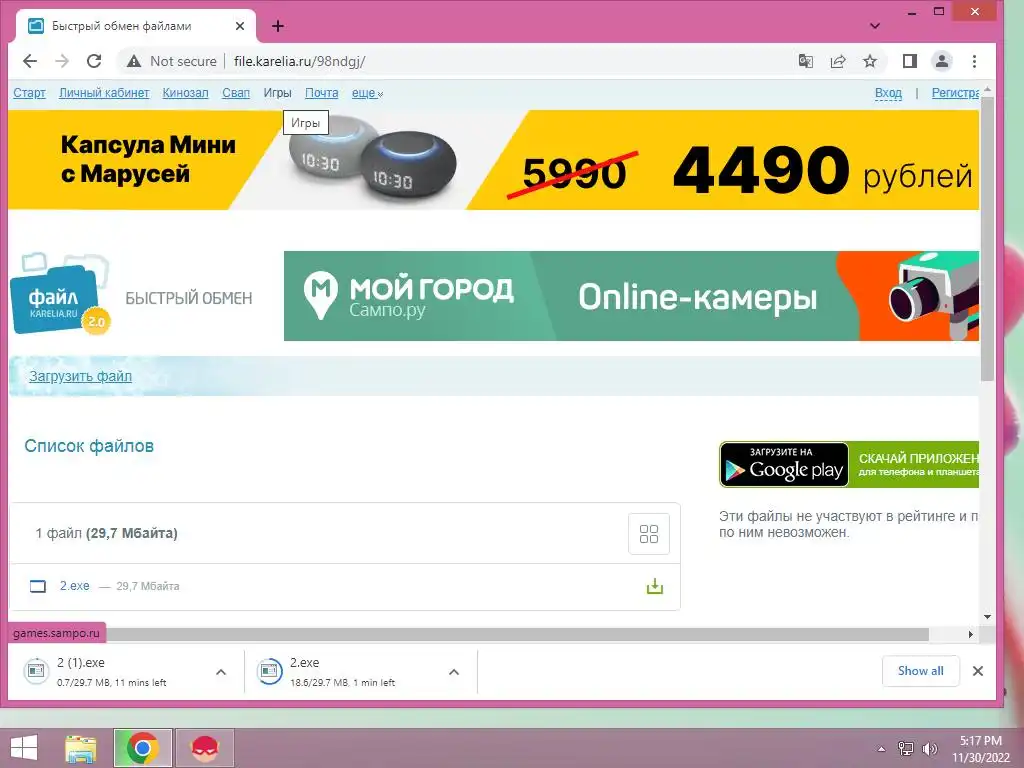Toggle the browser side panel icon
The width and height of the screenshot is (1024, 768).
pos(910,61)
